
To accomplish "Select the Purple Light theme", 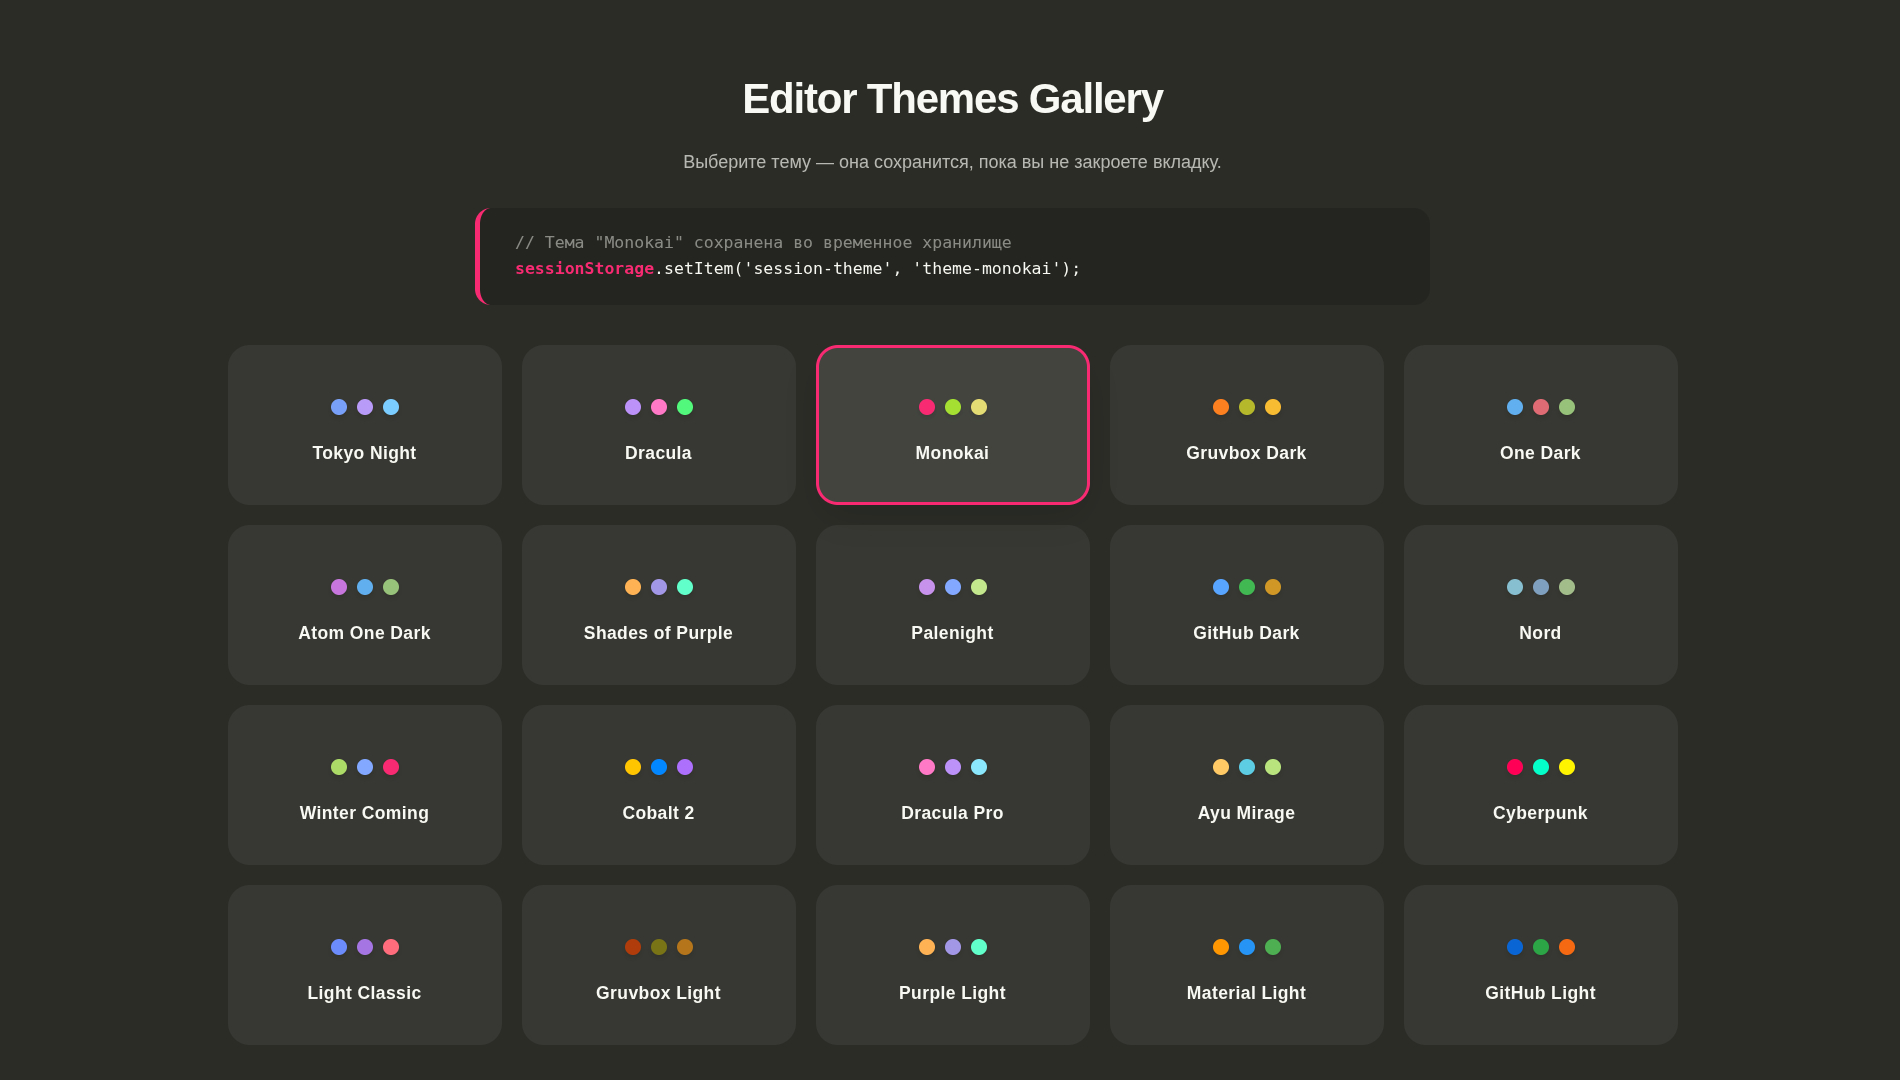I will click(952, 965).
